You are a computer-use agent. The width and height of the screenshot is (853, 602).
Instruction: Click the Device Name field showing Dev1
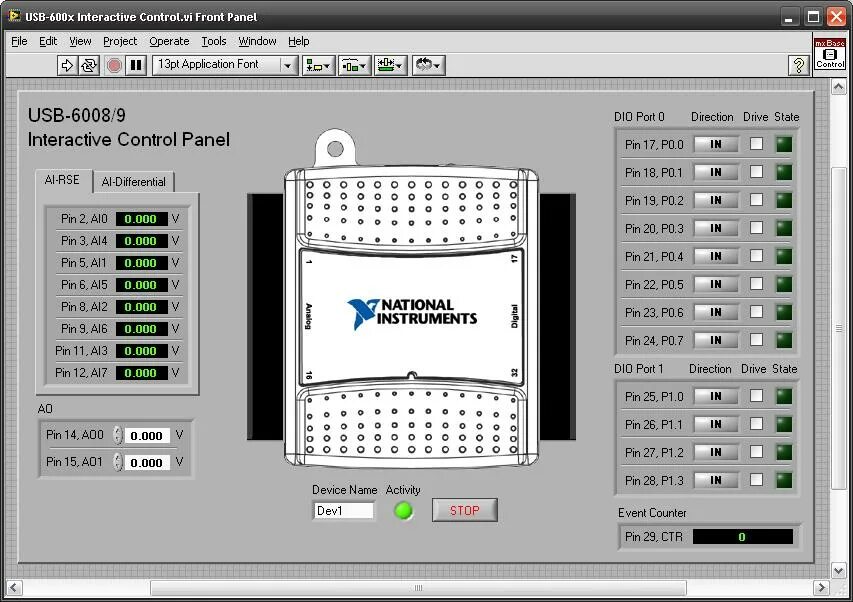343,511
